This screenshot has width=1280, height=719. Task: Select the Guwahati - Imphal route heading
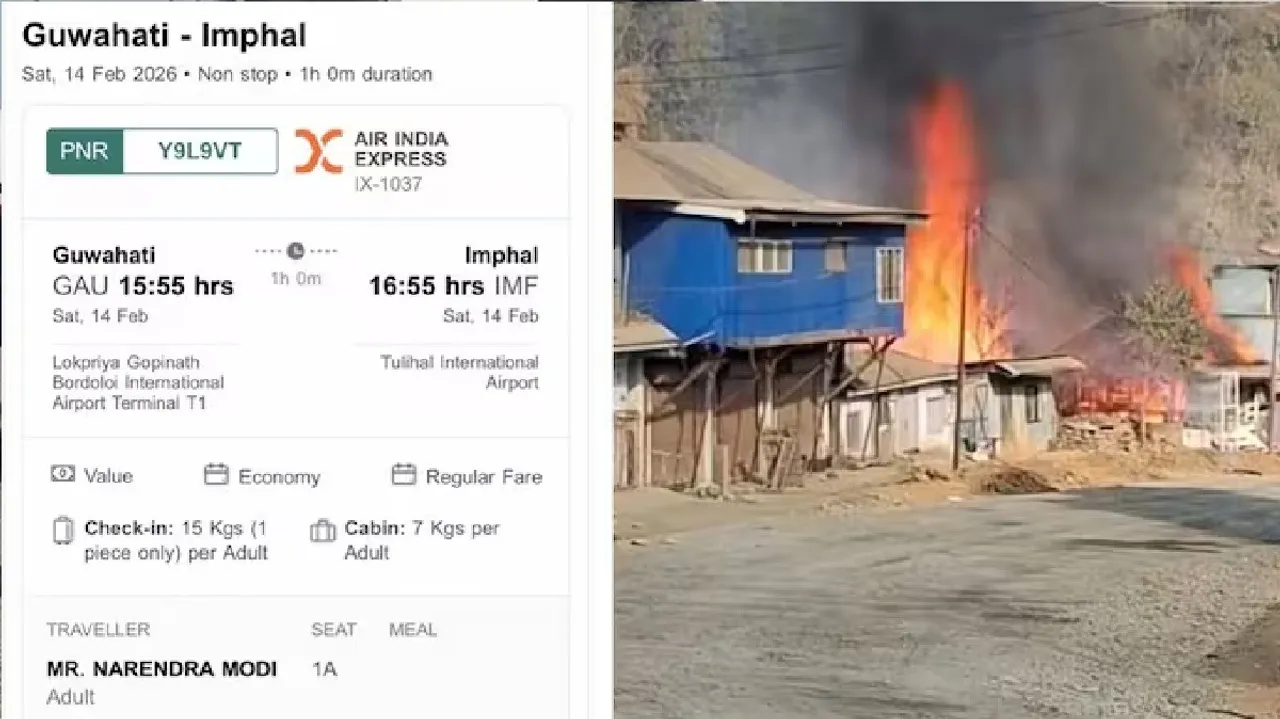point(164,36)
